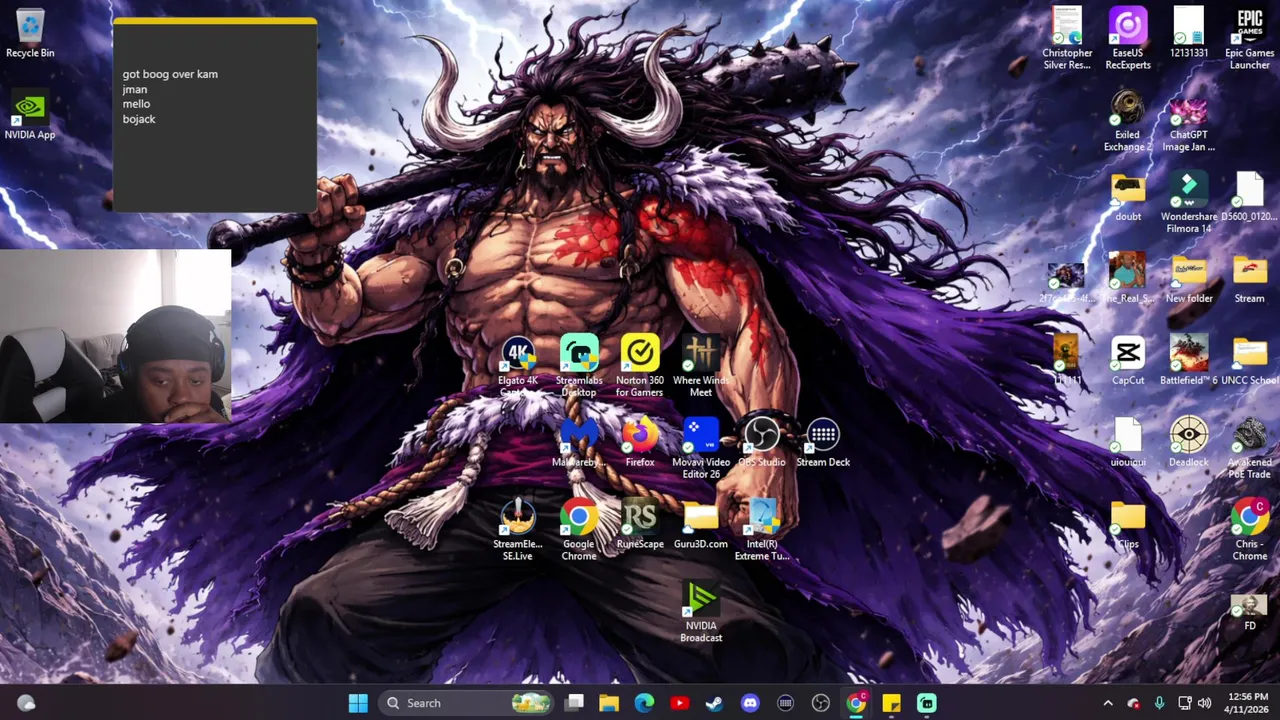Open Streamlabs from taskbar
This screenshot has width=1280, height=720.
[x=927, y=703]
